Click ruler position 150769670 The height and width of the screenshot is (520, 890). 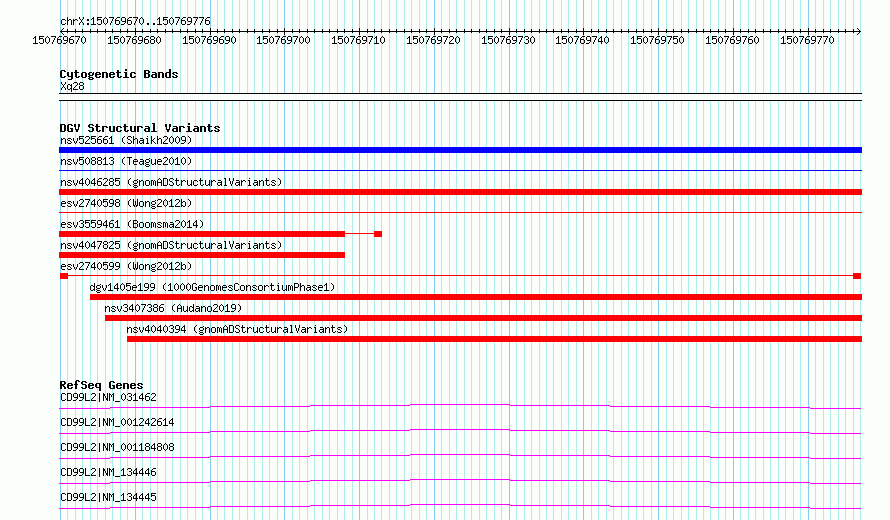click(60, 40)
